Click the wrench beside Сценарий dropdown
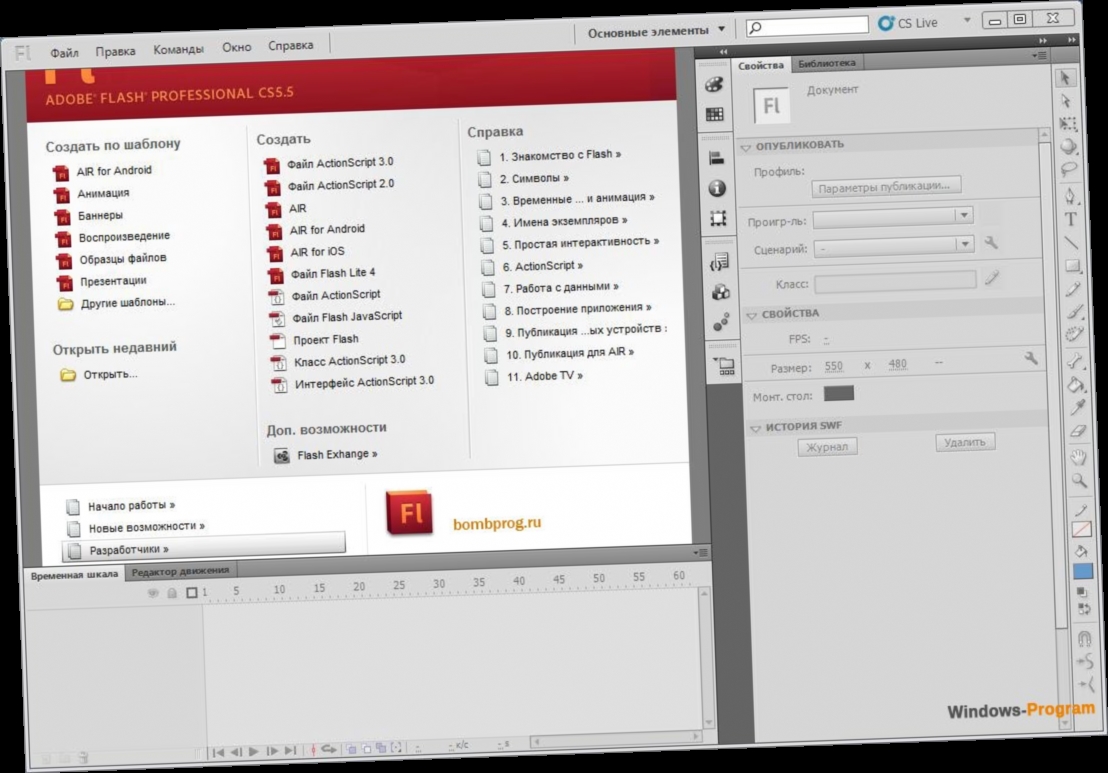Viewport: 1108px width, 773px height. click(991, 243)
